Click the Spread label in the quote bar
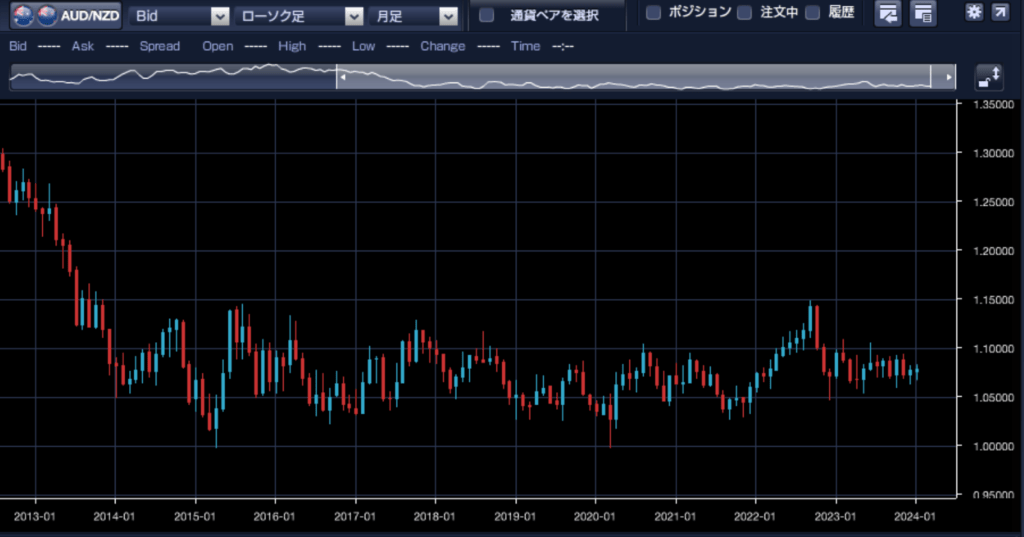 (x=159, y=46)
